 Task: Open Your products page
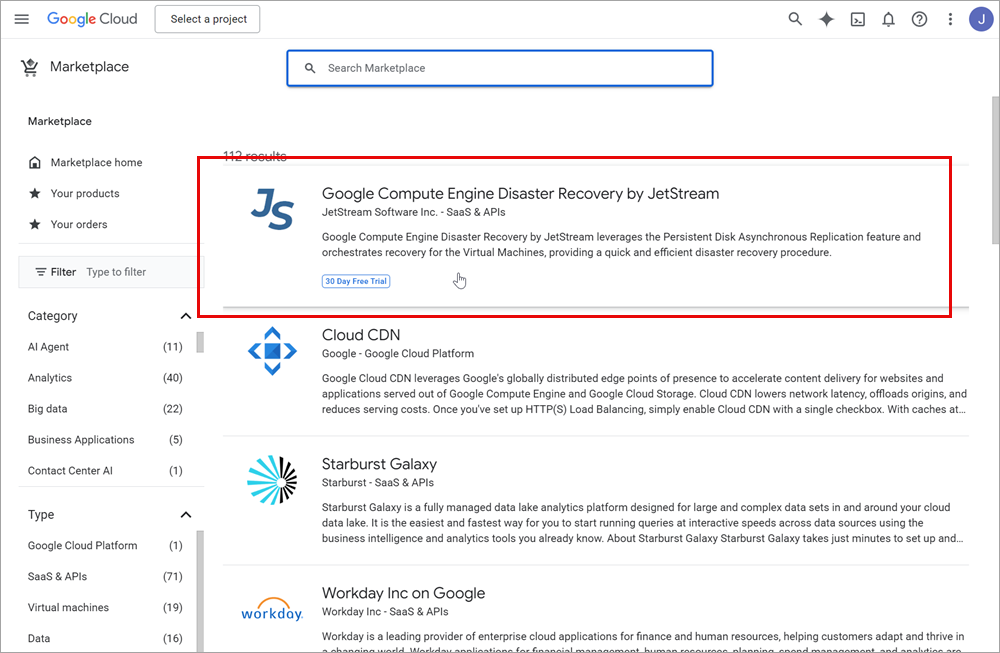pos(84,194)
